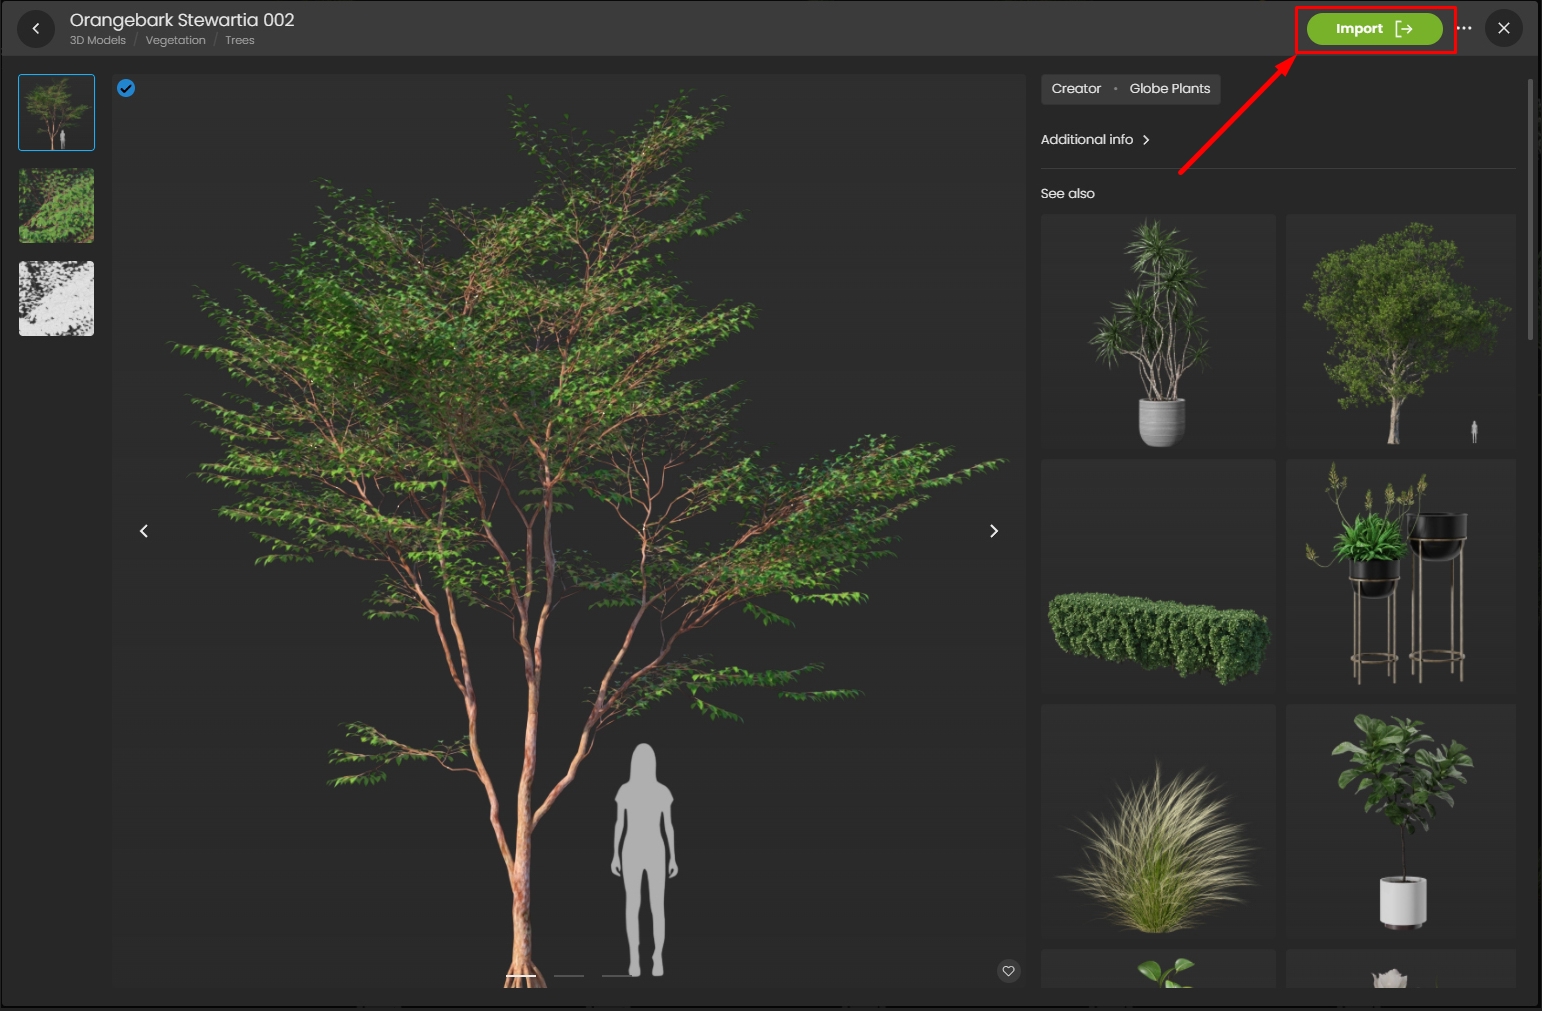
Task: Open the 3D Models breadcrumb
Action: click(97, 41)
